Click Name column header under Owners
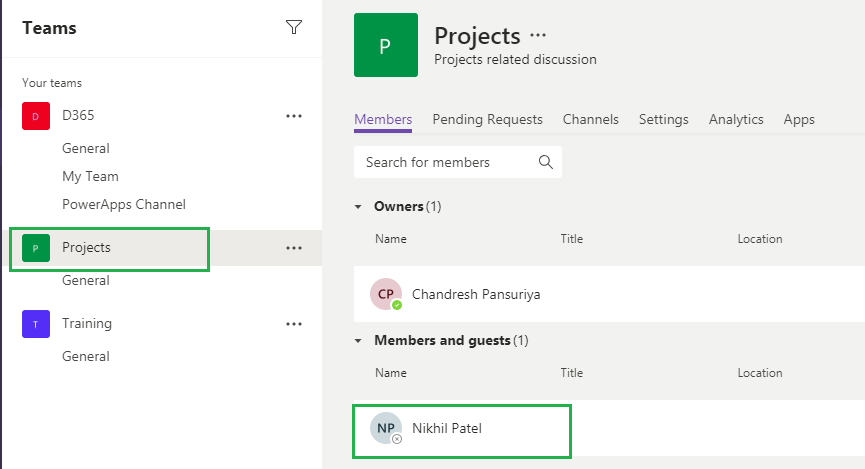The image size is (865, 469). 391,239
